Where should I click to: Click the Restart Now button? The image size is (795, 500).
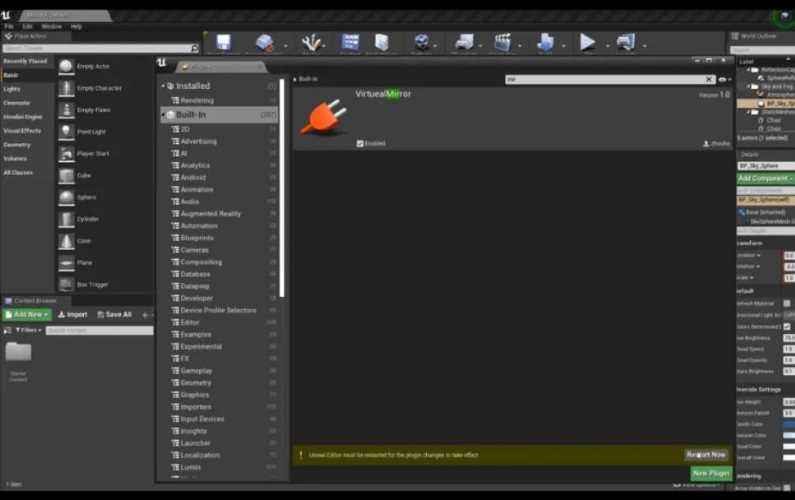[x=706, y=455]
